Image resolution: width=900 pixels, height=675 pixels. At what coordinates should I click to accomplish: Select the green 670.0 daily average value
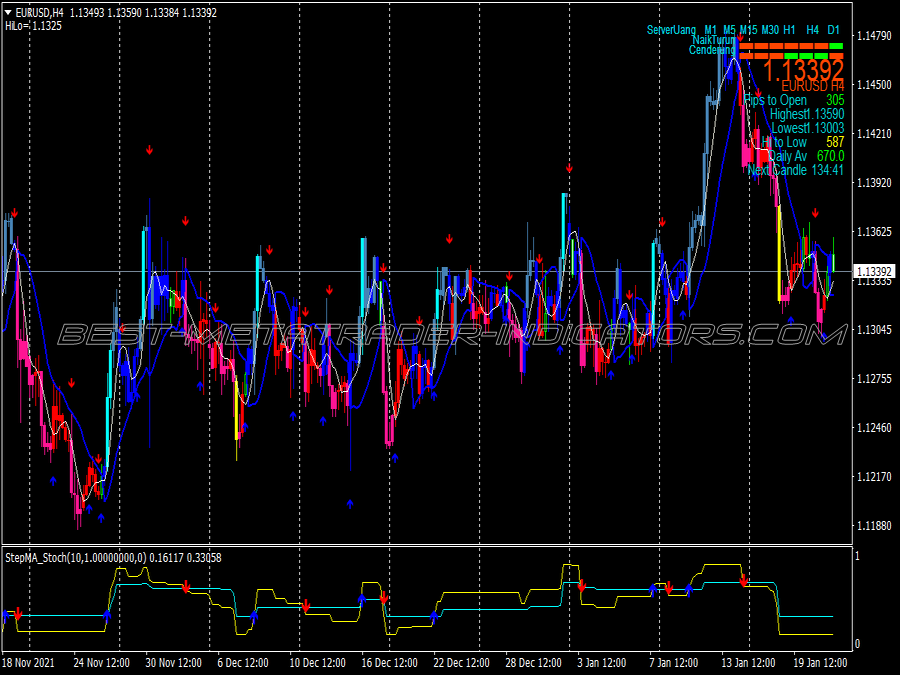pos(831,156)
